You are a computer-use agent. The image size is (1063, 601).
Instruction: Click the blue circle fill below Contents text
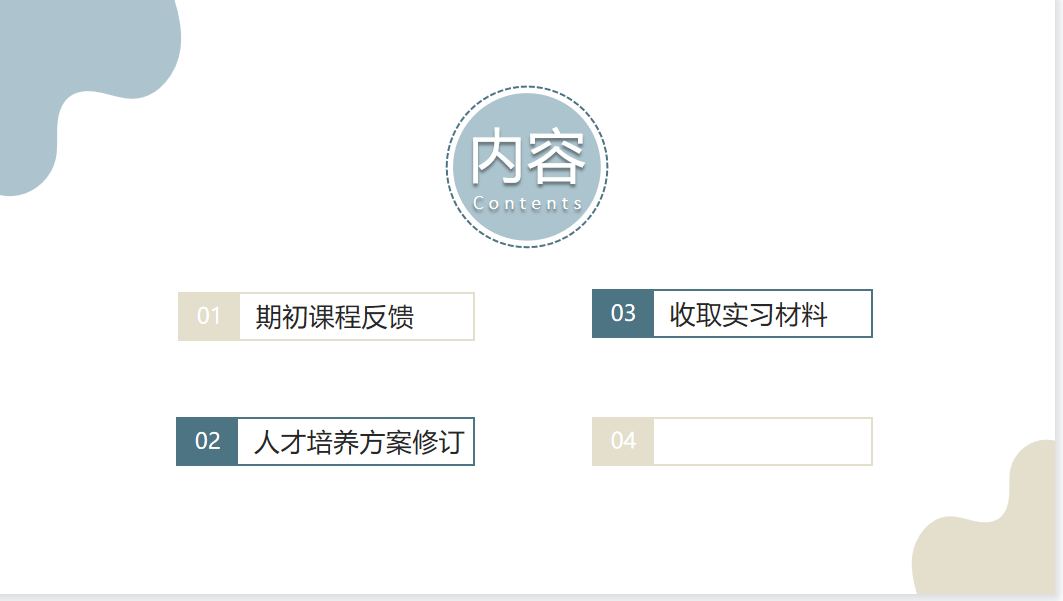click(x=527, y=227)
